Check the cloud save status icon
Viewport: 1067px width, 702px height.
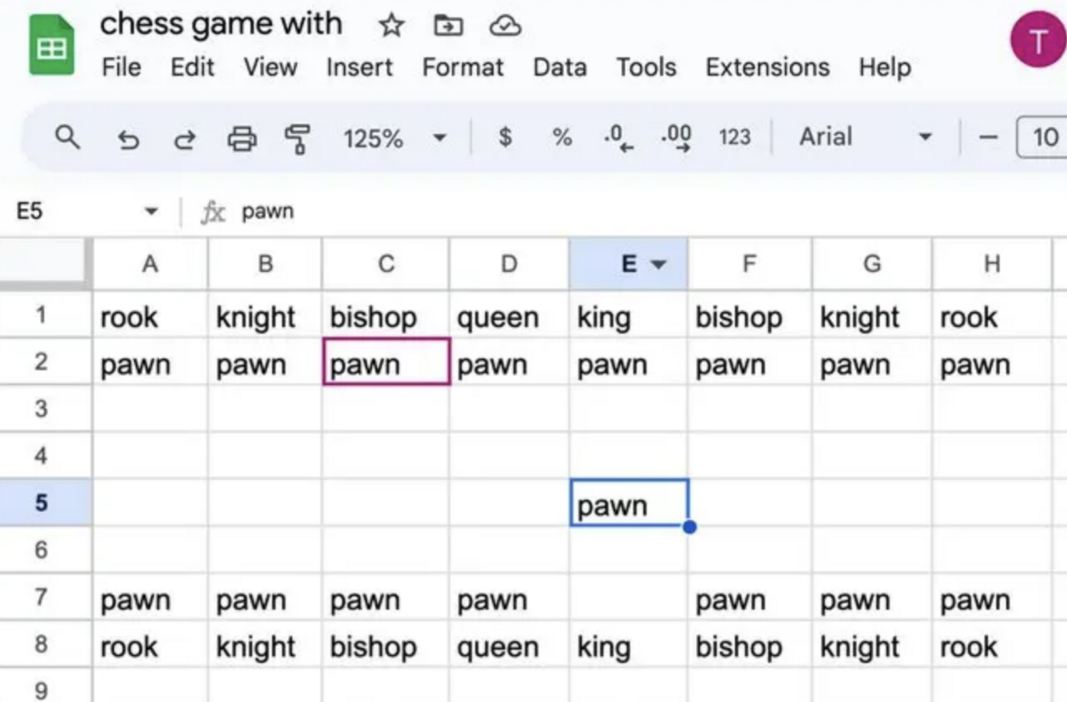click(x=505, y=26)
